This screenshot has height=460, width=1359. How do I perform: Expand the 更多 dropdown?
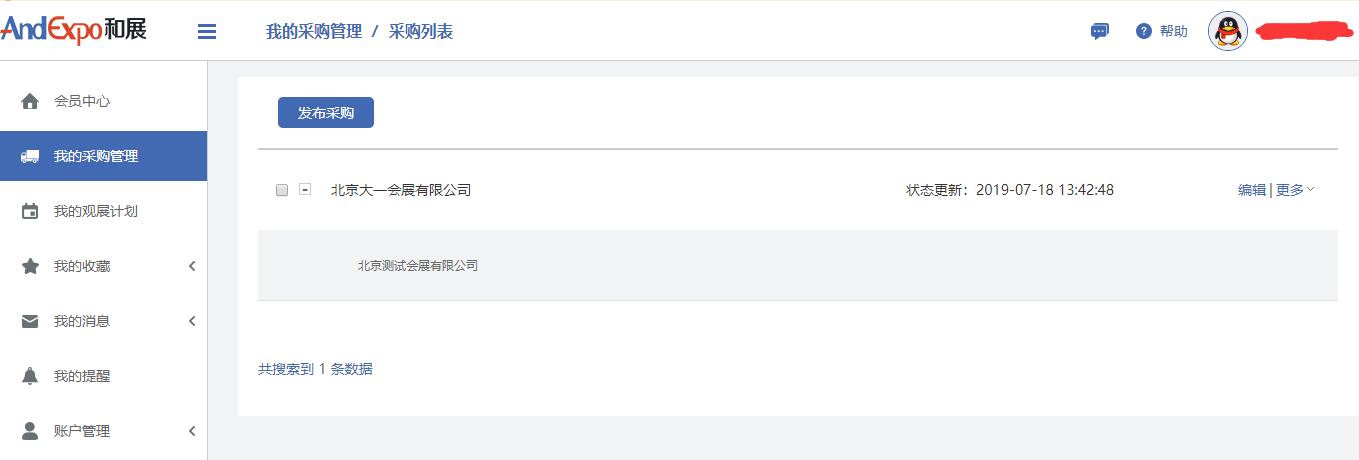point(1295,190)
